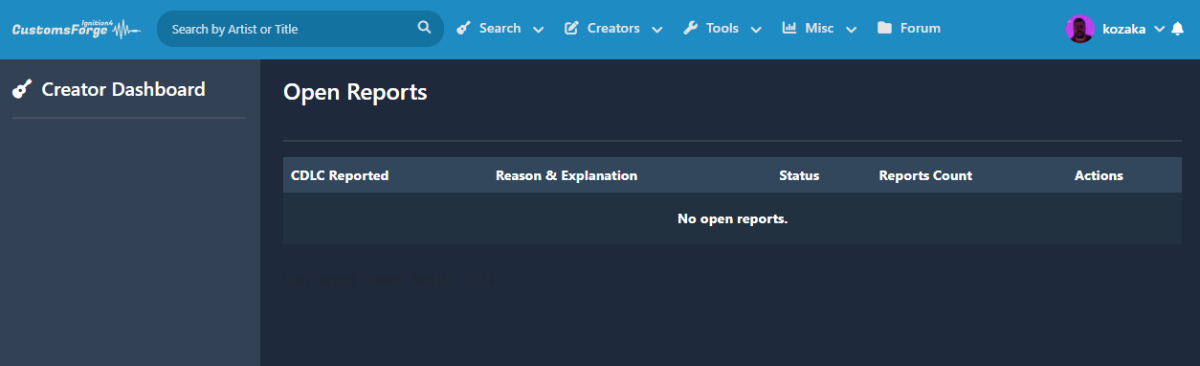Click the pencil edit icon beside Creators
Image resolution: width=1200 pixels, height=366 pixels.
(571, 28)
